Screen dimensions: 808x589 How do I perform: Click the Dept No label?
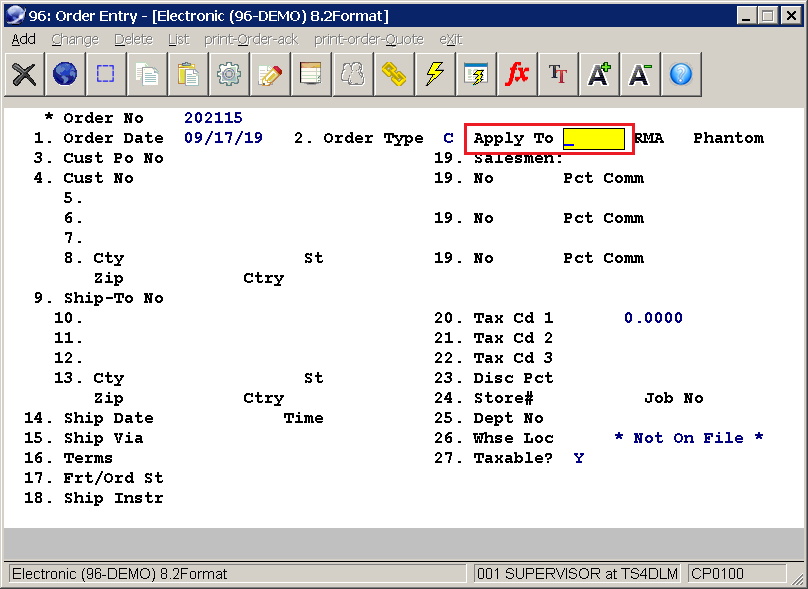tap(509, 418)
